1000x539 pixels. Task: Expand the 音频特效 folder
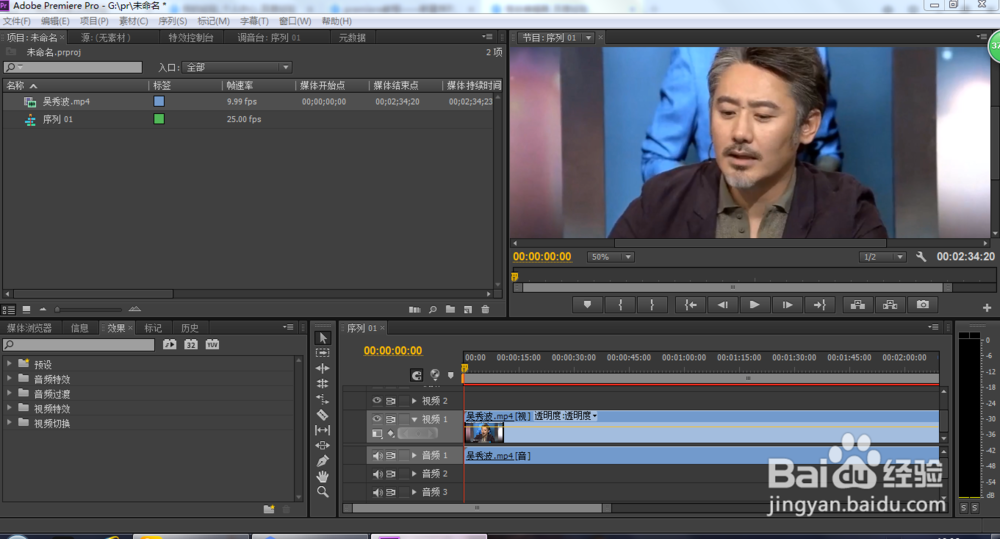click(x=9, y=378)
